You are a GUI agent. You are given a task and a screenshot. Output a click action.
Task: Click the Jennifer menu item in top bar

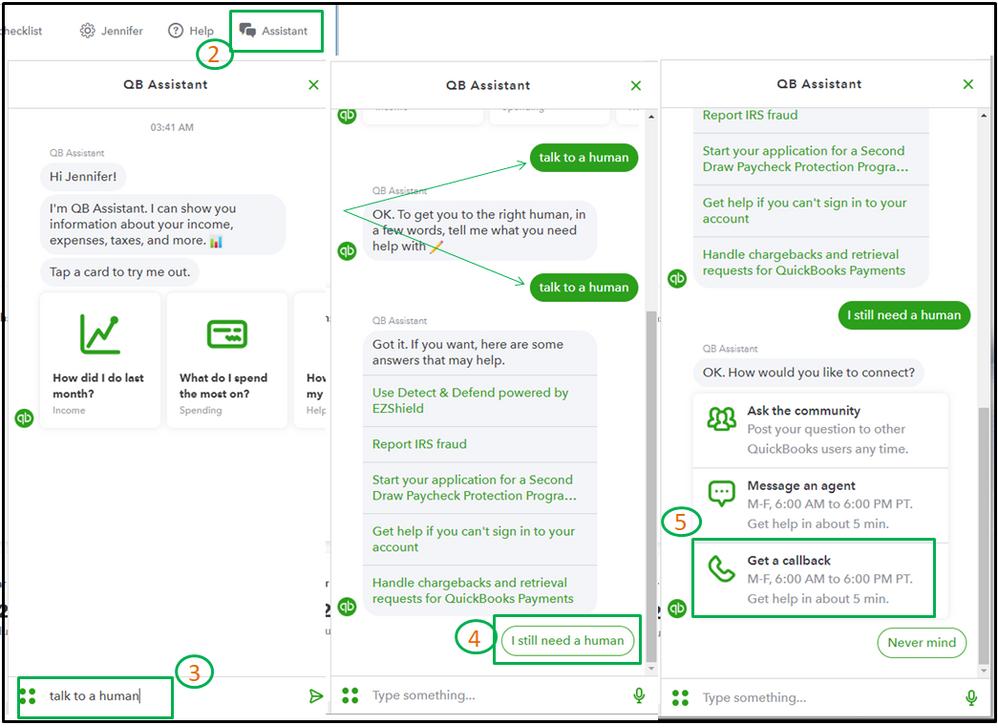tap(111, 31)
